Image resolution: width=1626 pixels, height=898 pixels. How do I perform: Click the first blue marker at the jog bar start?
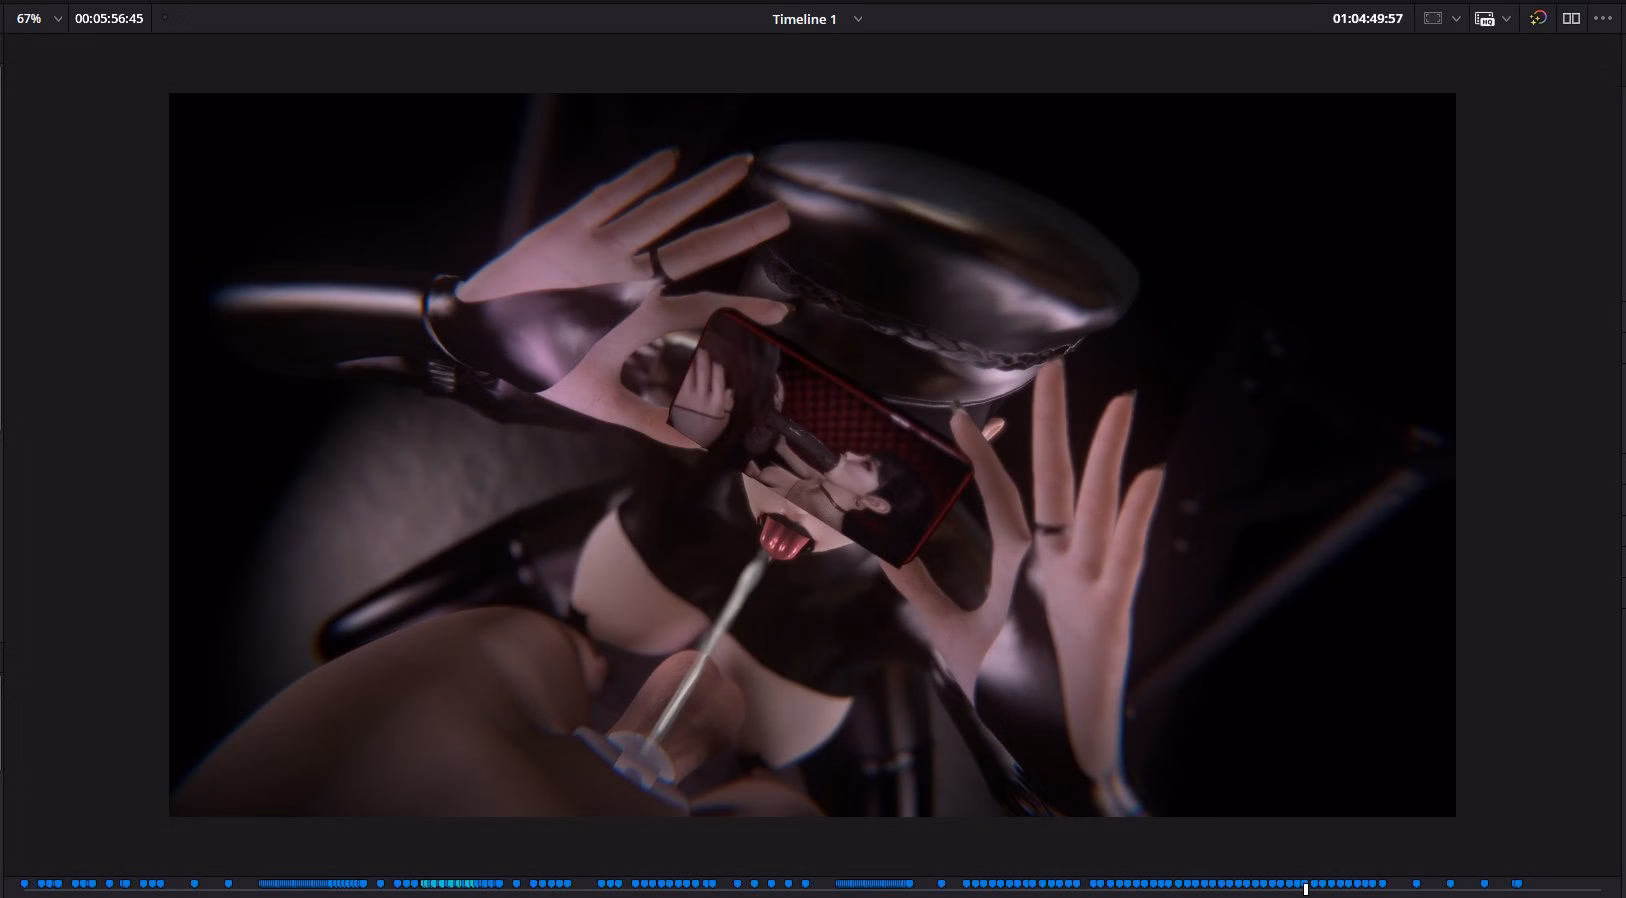point(25,884)
